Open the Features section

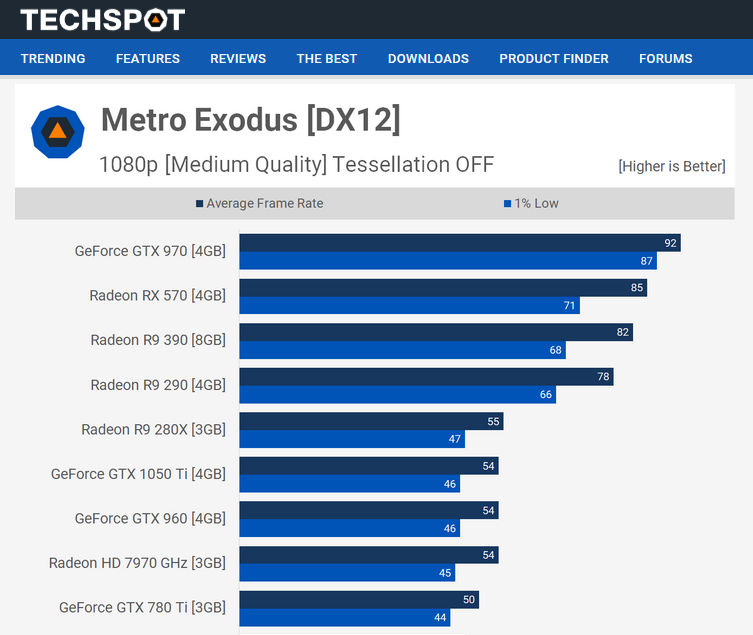click(x=148, y=58)
